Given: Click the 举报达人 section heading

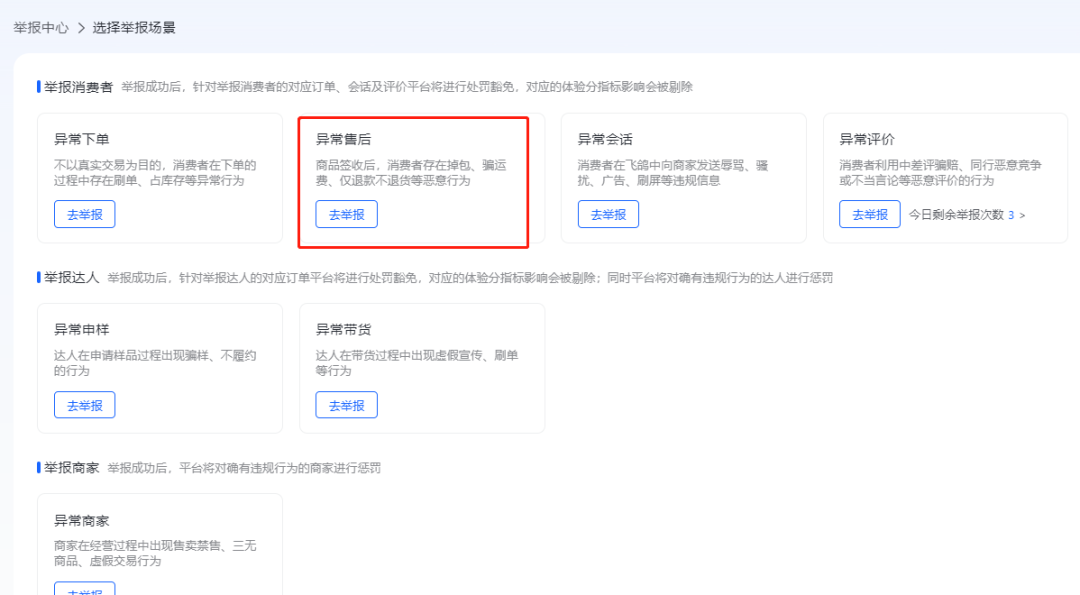Looking at the screenshot, I should pyautogui.click(x=71, y=277).
